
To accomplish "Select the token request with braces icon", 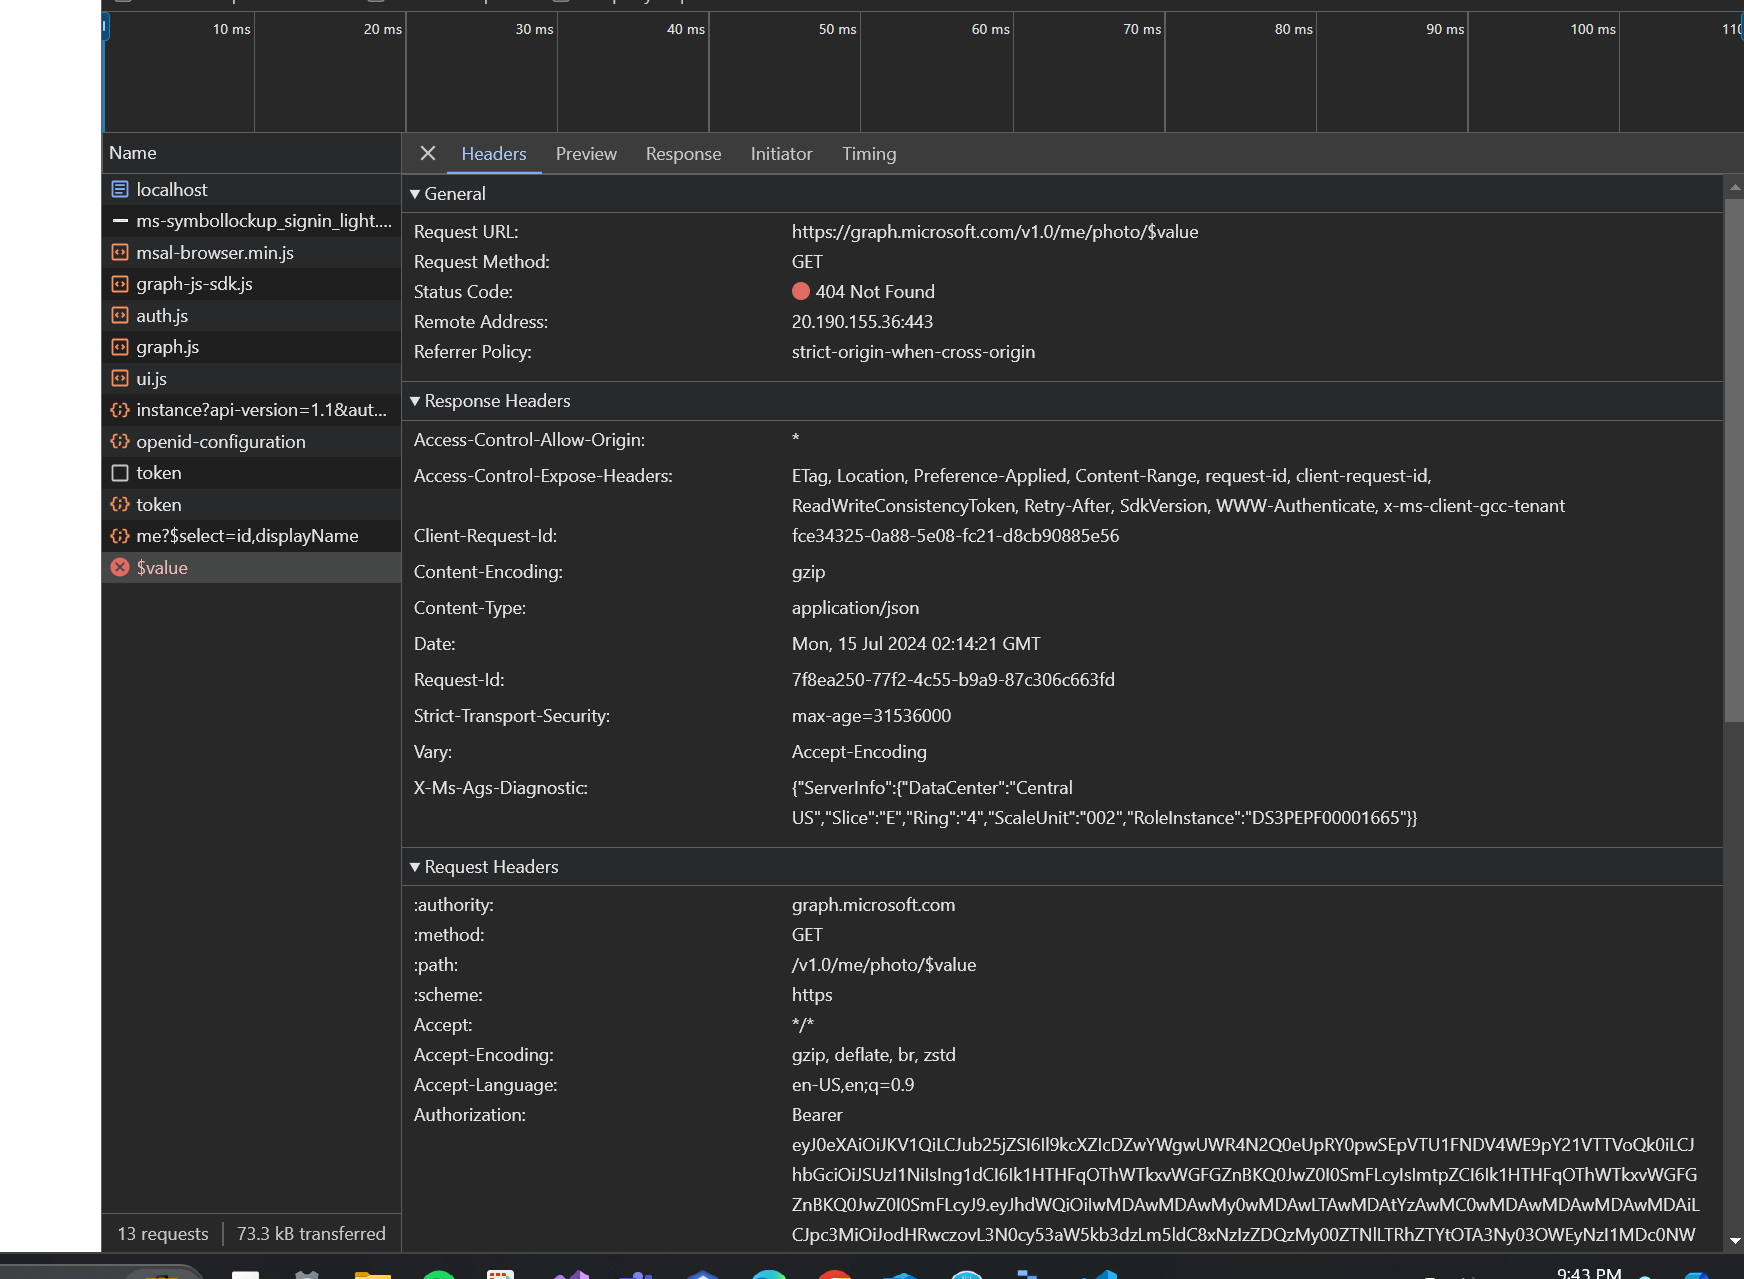I will (251, 505).
